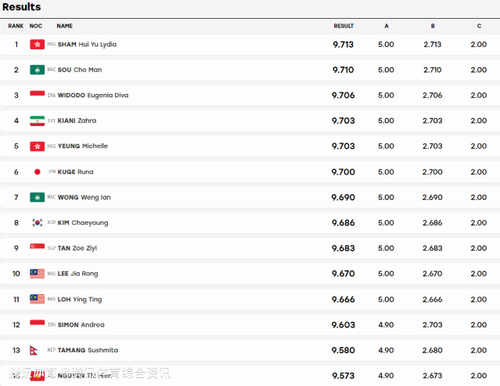Click the RESULT column header

click(344, 26)
